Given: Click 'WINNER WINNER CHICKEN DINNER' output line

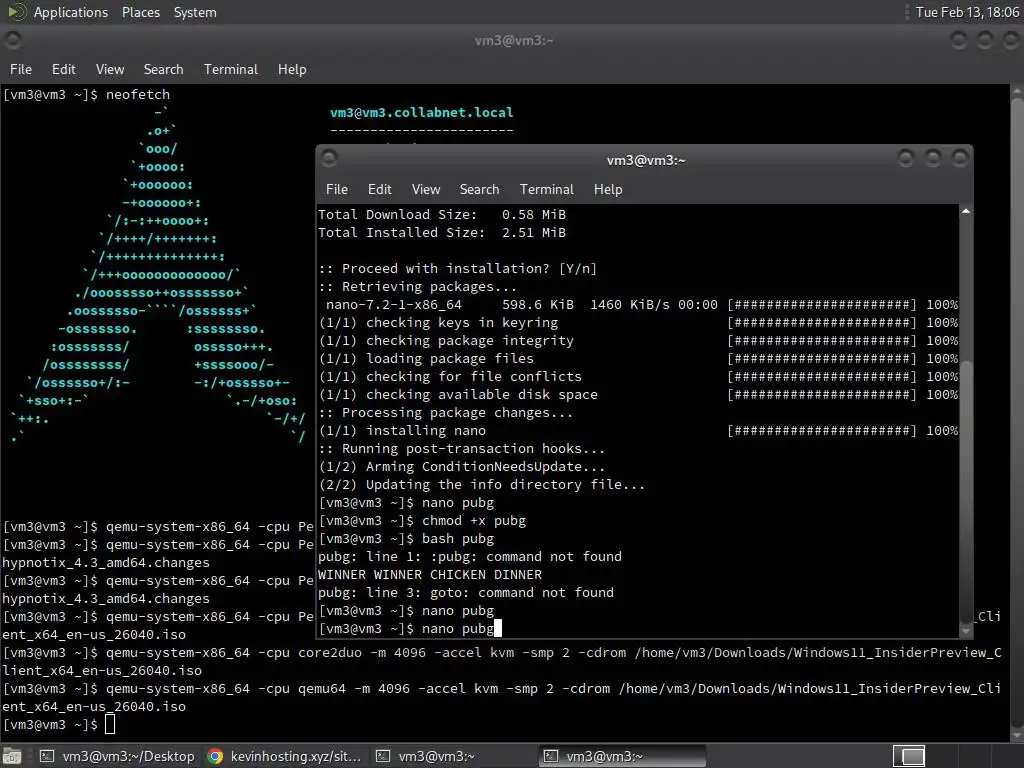Looking at the screenshot, I should tap(430, 575).
